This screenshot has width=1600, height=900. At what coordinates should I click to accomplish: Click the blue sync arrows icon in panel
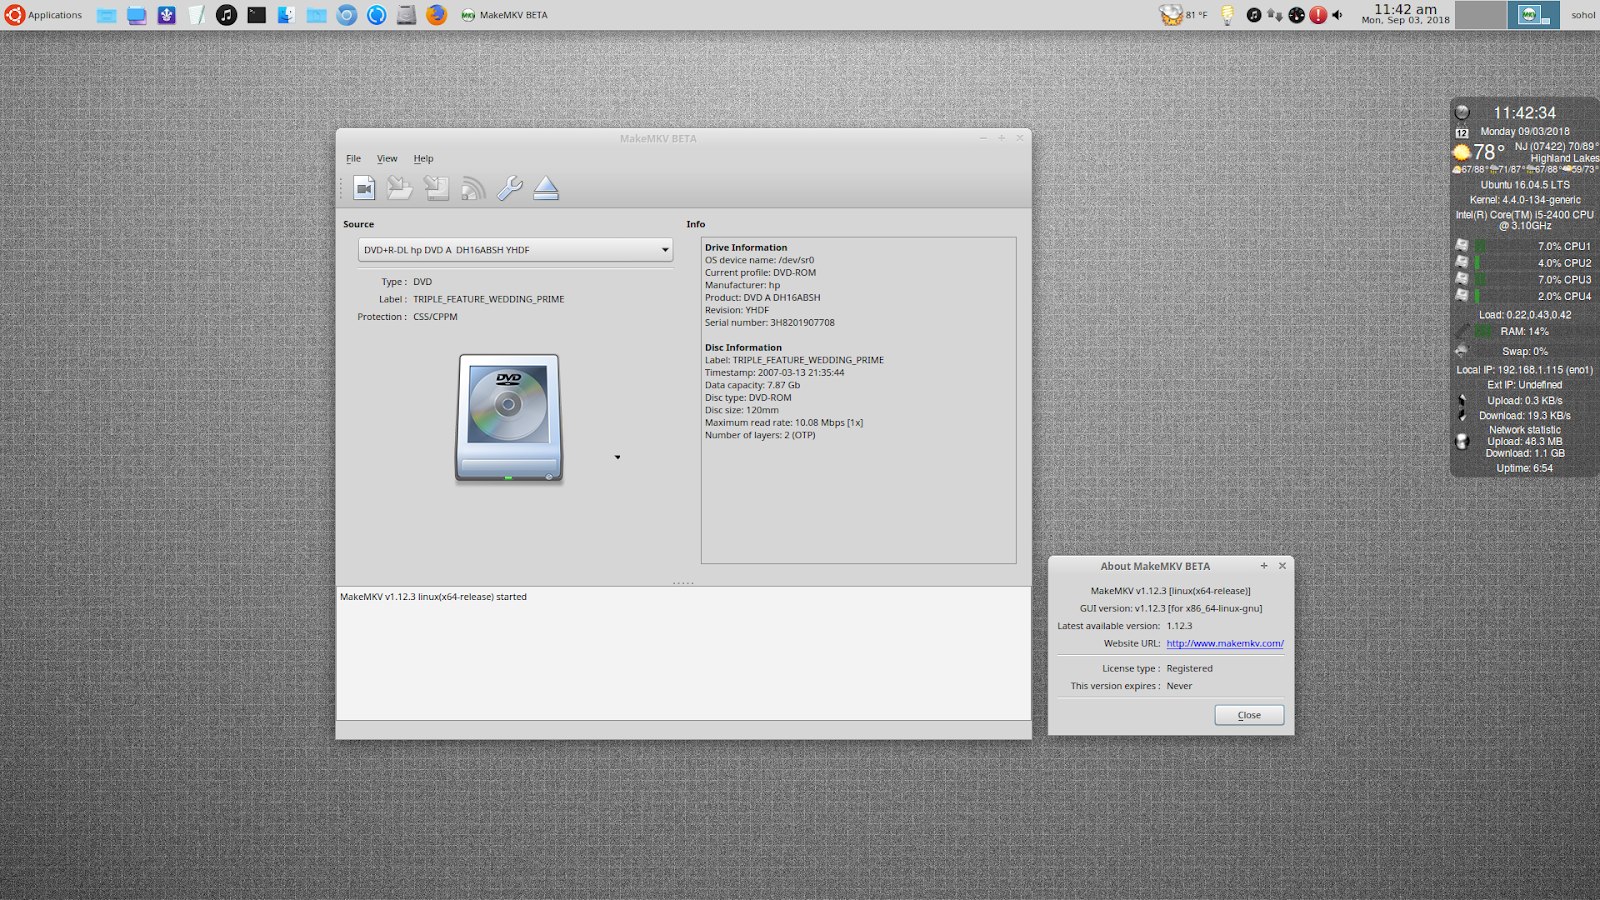coord(376,15)
